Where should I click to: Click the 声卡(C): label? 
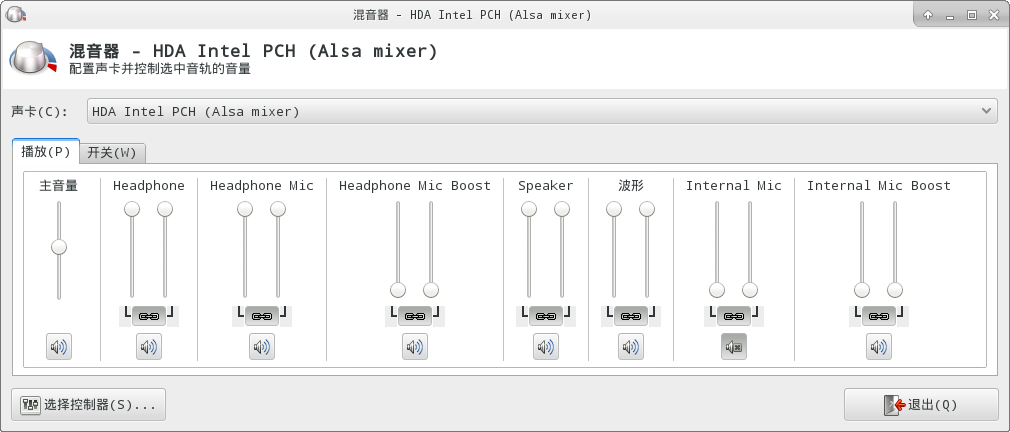(40, 111)
